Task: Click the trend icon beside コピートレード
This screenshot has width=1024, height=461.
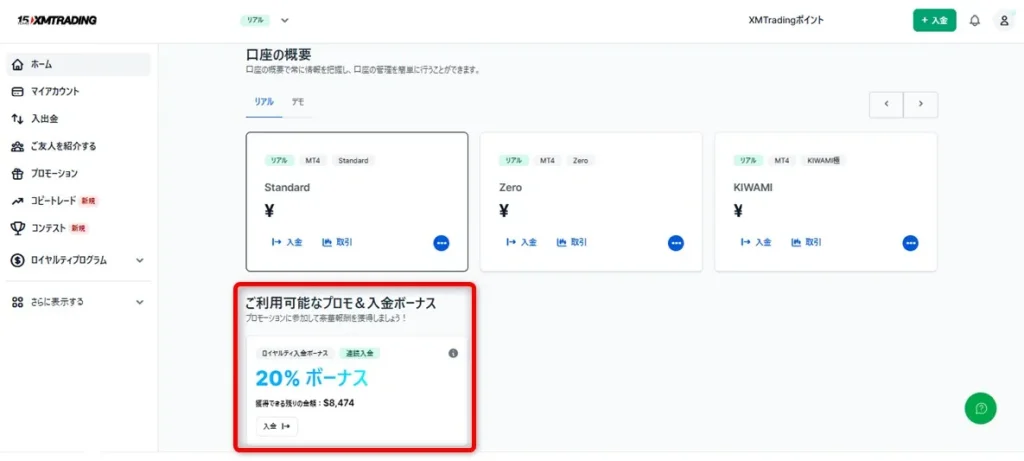Action: click(18, 201)
